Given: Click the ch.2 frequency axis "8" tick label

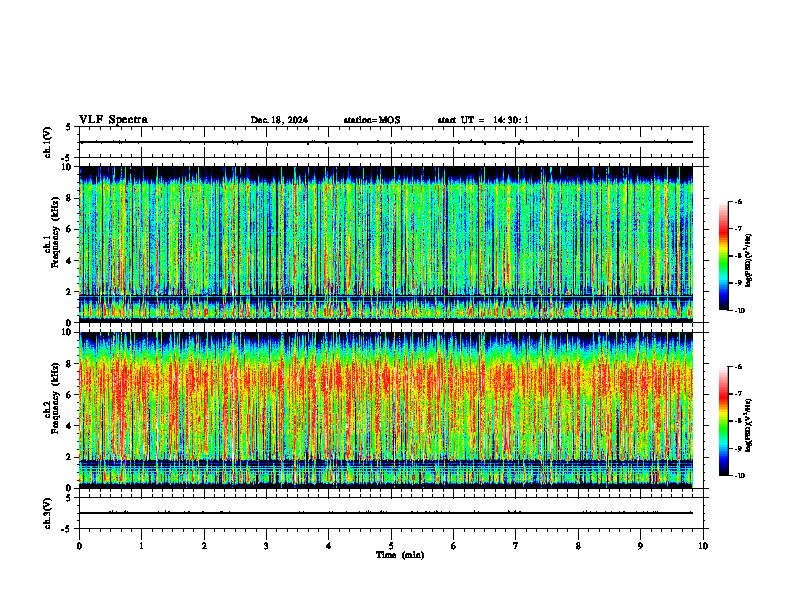Looking at the screenshot, I should pyautogui.click(x=70, y=364).
